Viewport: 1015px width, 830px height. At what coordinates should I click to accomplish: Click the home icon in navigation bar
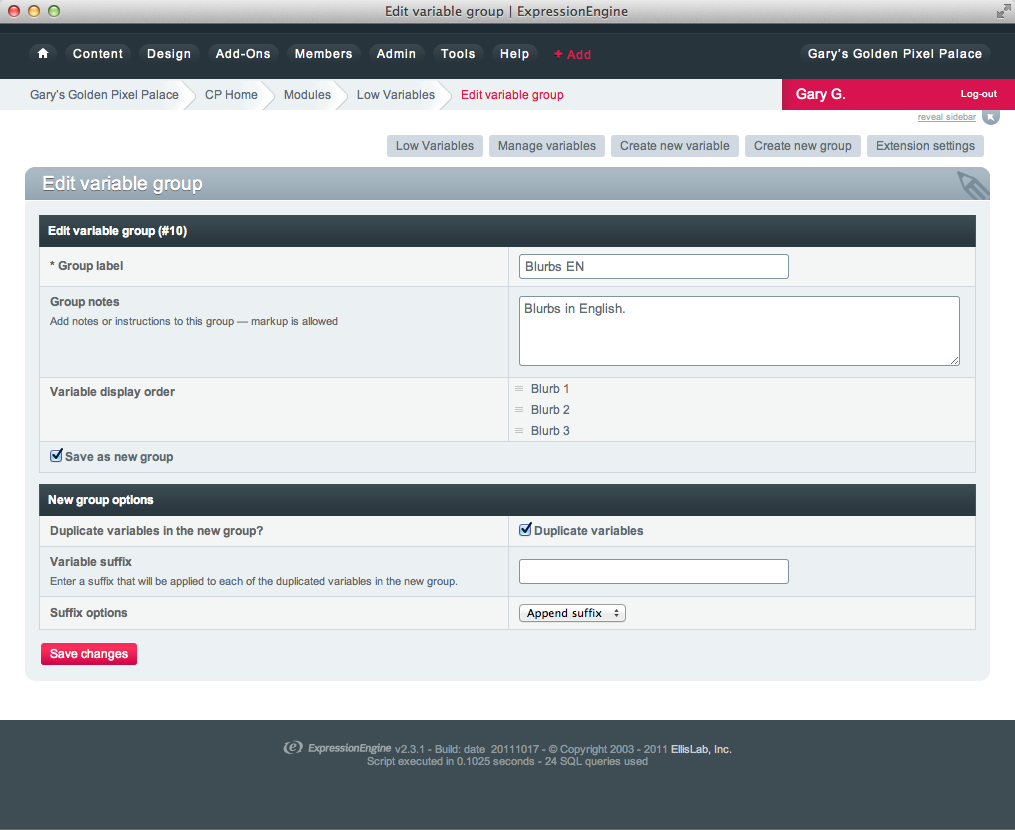(43, 54)
